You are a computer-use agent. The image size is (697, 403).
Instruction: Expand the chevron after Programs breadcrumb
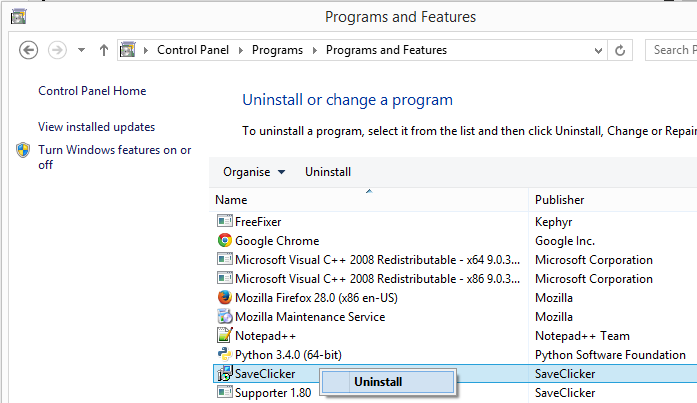(314, 50)
